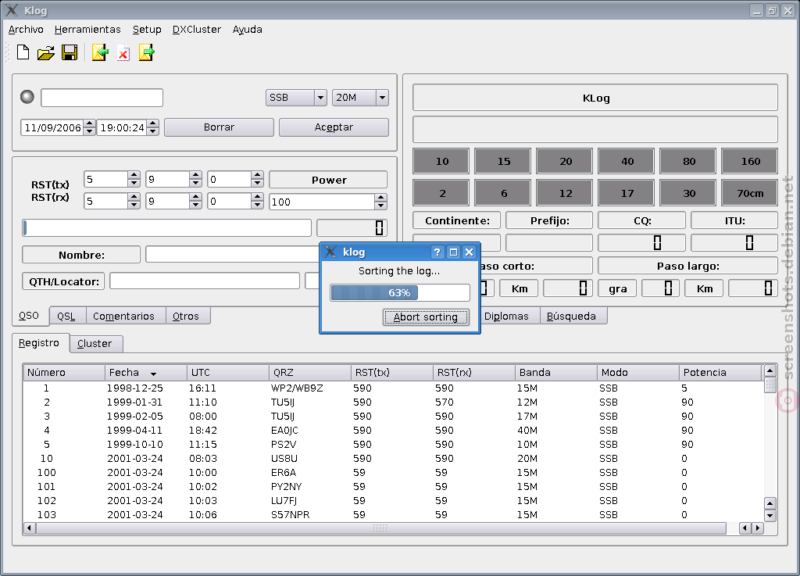Click the 2 band button
800x576 pixels.
coord(441,193)
